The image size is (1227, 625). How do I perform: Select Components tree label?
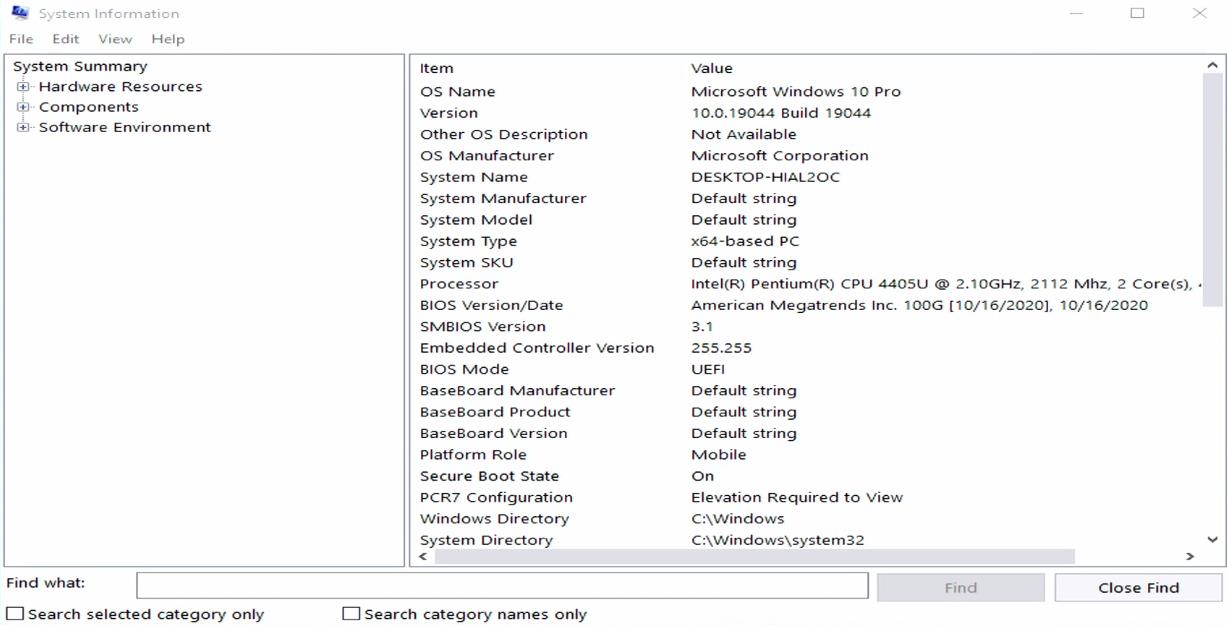89,107
